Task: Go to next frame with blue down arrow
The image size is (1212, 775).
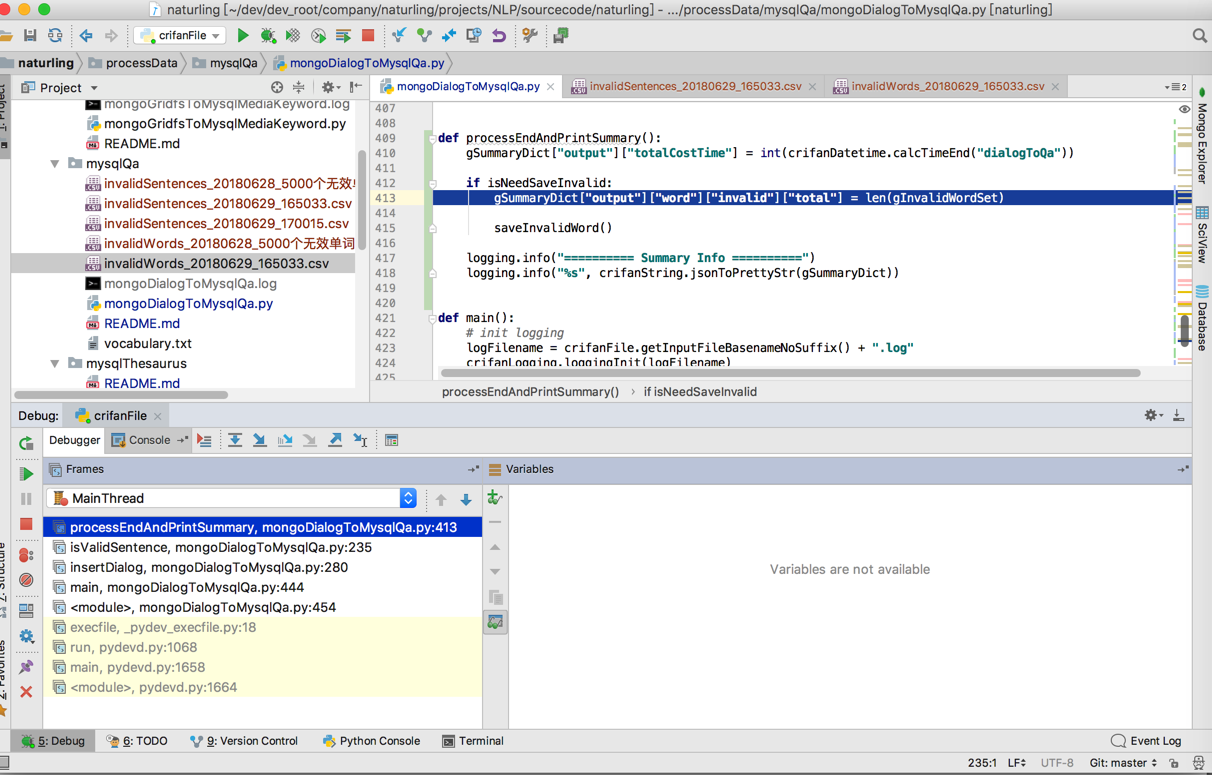Action: pyautogui.click(x=466, y=499)
